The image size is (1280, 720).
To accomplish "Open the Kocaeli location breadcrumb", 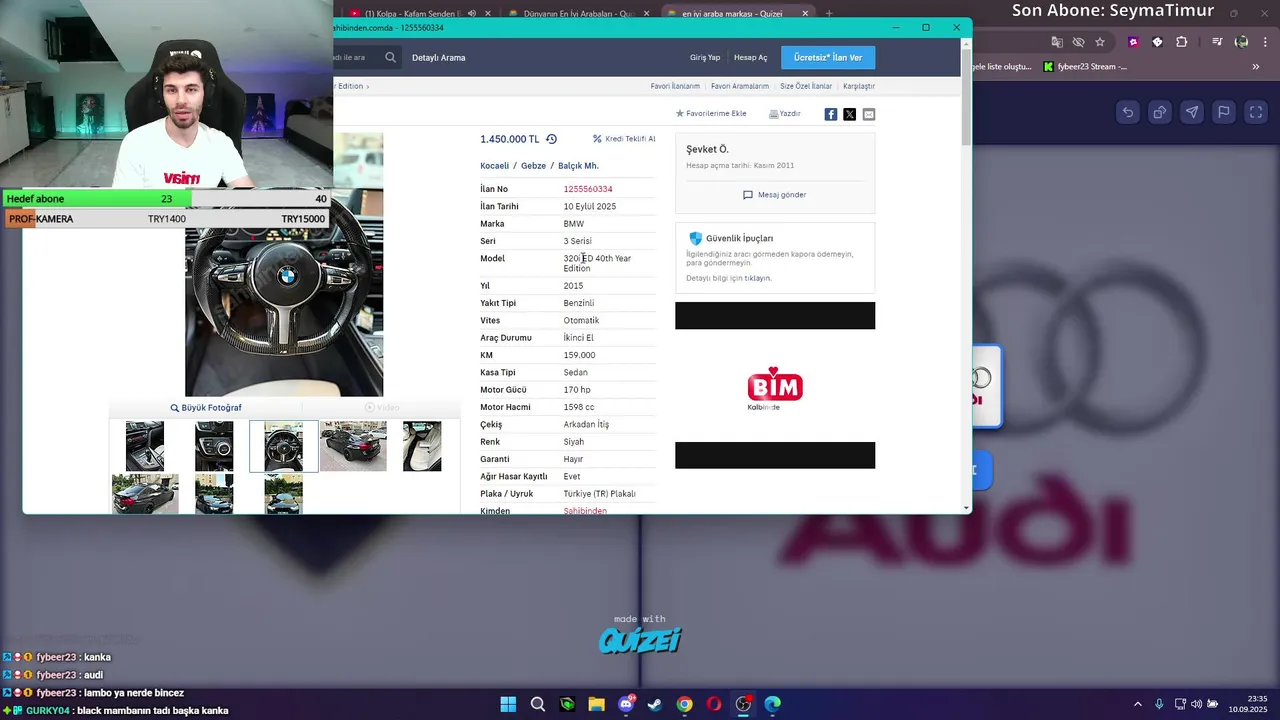I will (494, 166).
